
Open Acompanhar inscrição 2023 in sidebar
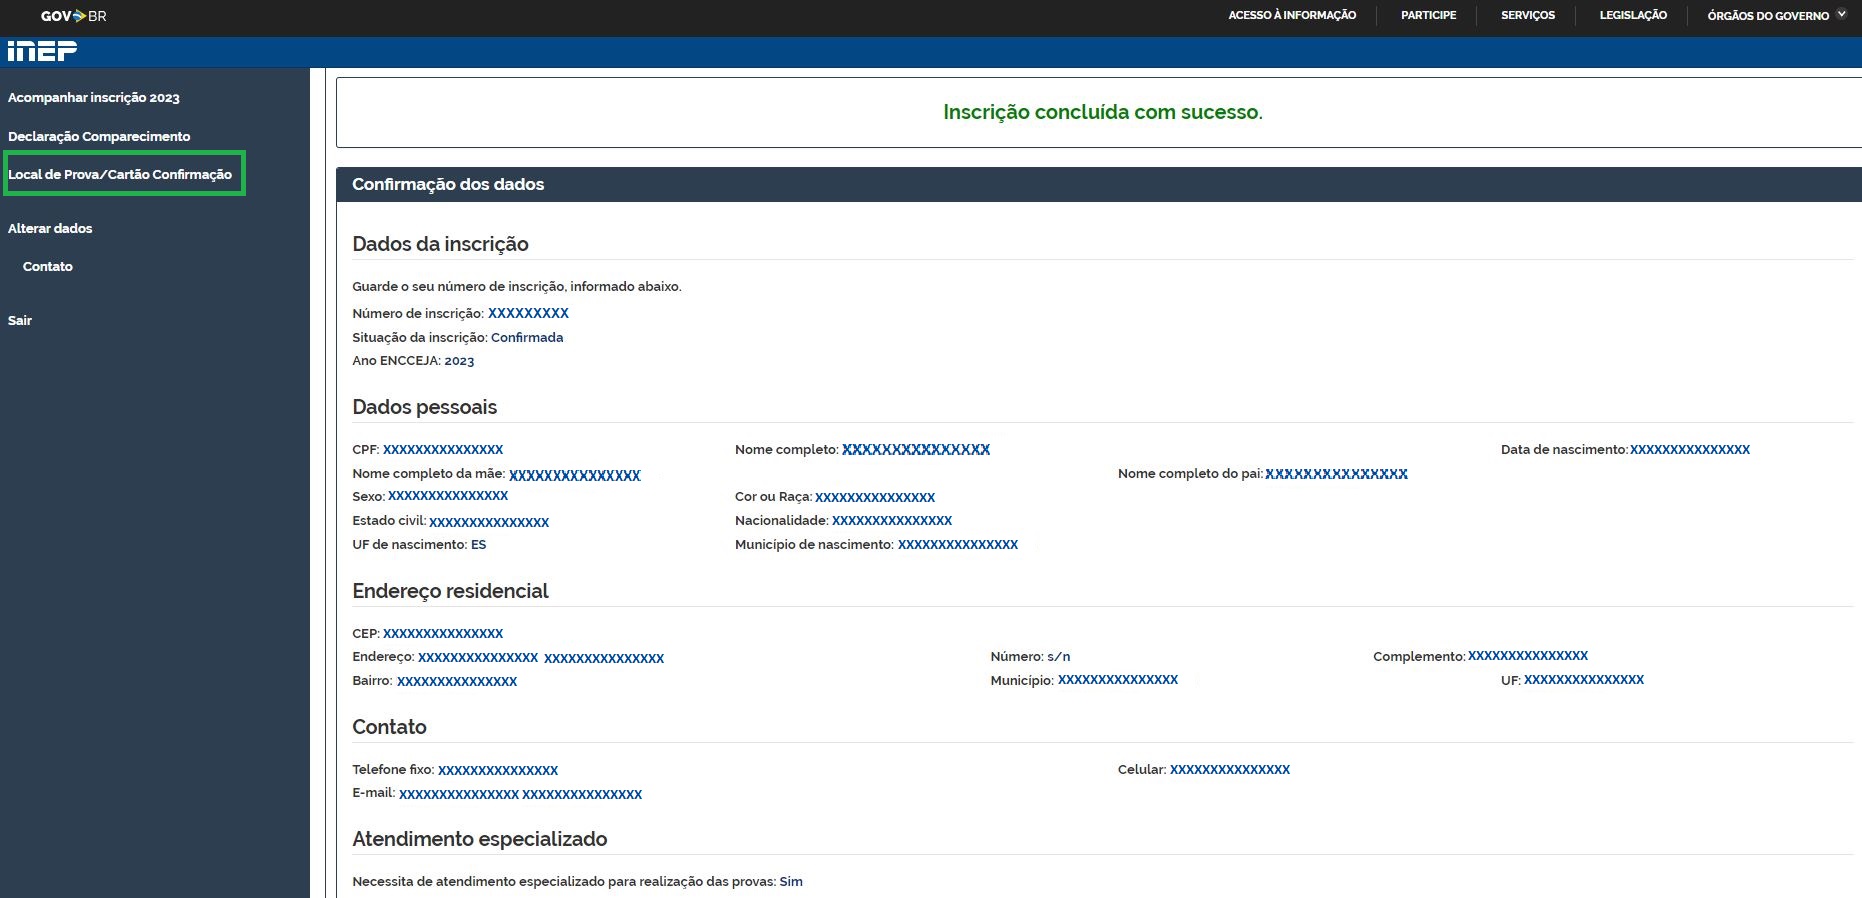(x=94, y=98)
